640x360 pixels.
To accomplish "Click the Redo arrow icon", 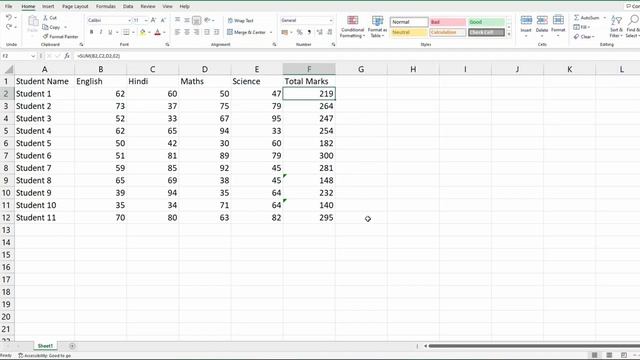I will (9, 27).
